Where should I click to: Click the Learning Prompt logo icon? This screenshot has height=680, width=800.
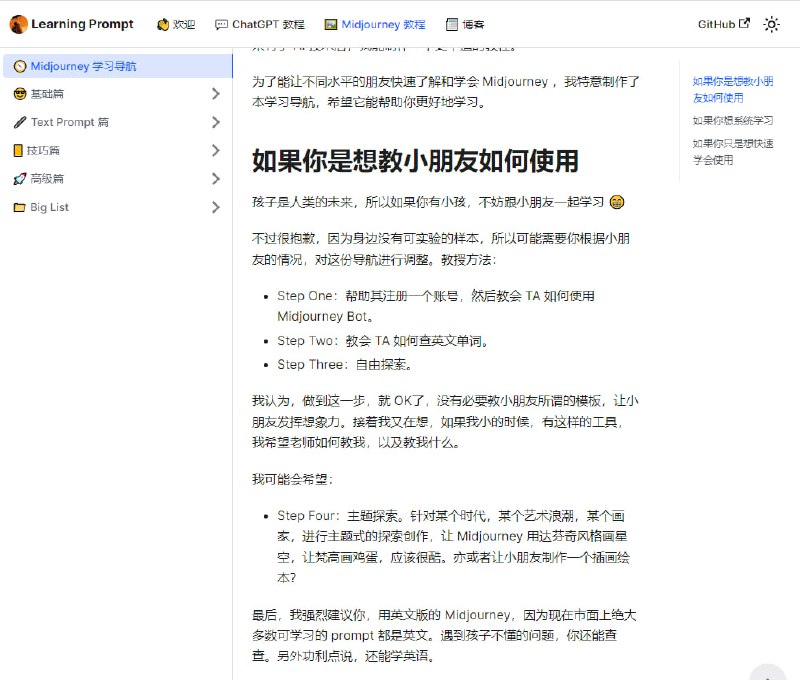coord(17,24)
